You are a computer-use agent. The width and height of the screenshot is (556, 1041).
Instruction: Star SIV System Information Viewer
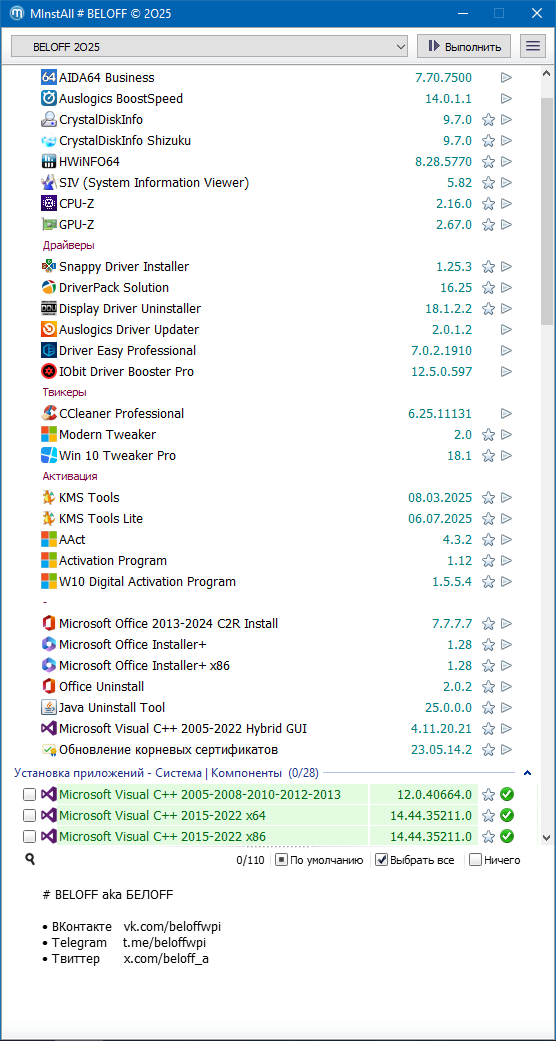click(x=488, y=183)
